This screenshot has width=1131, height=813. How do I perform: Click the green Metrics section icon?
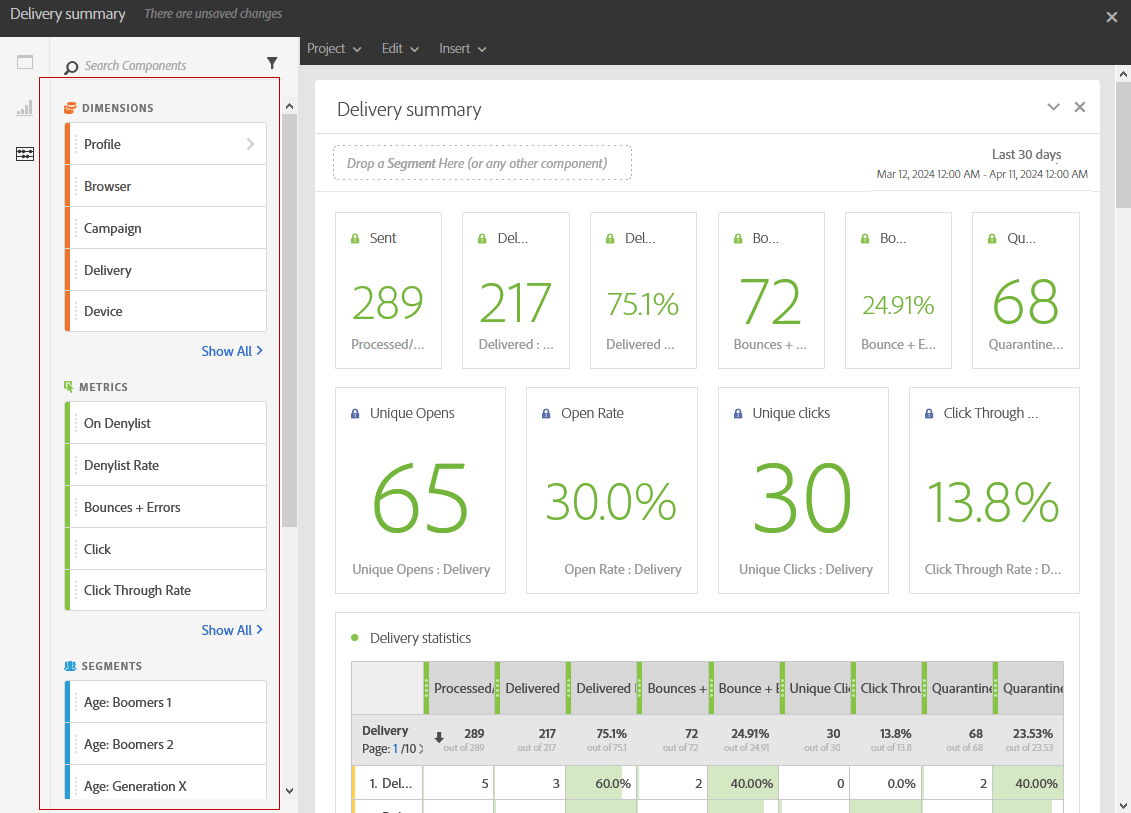click(69, 384)
